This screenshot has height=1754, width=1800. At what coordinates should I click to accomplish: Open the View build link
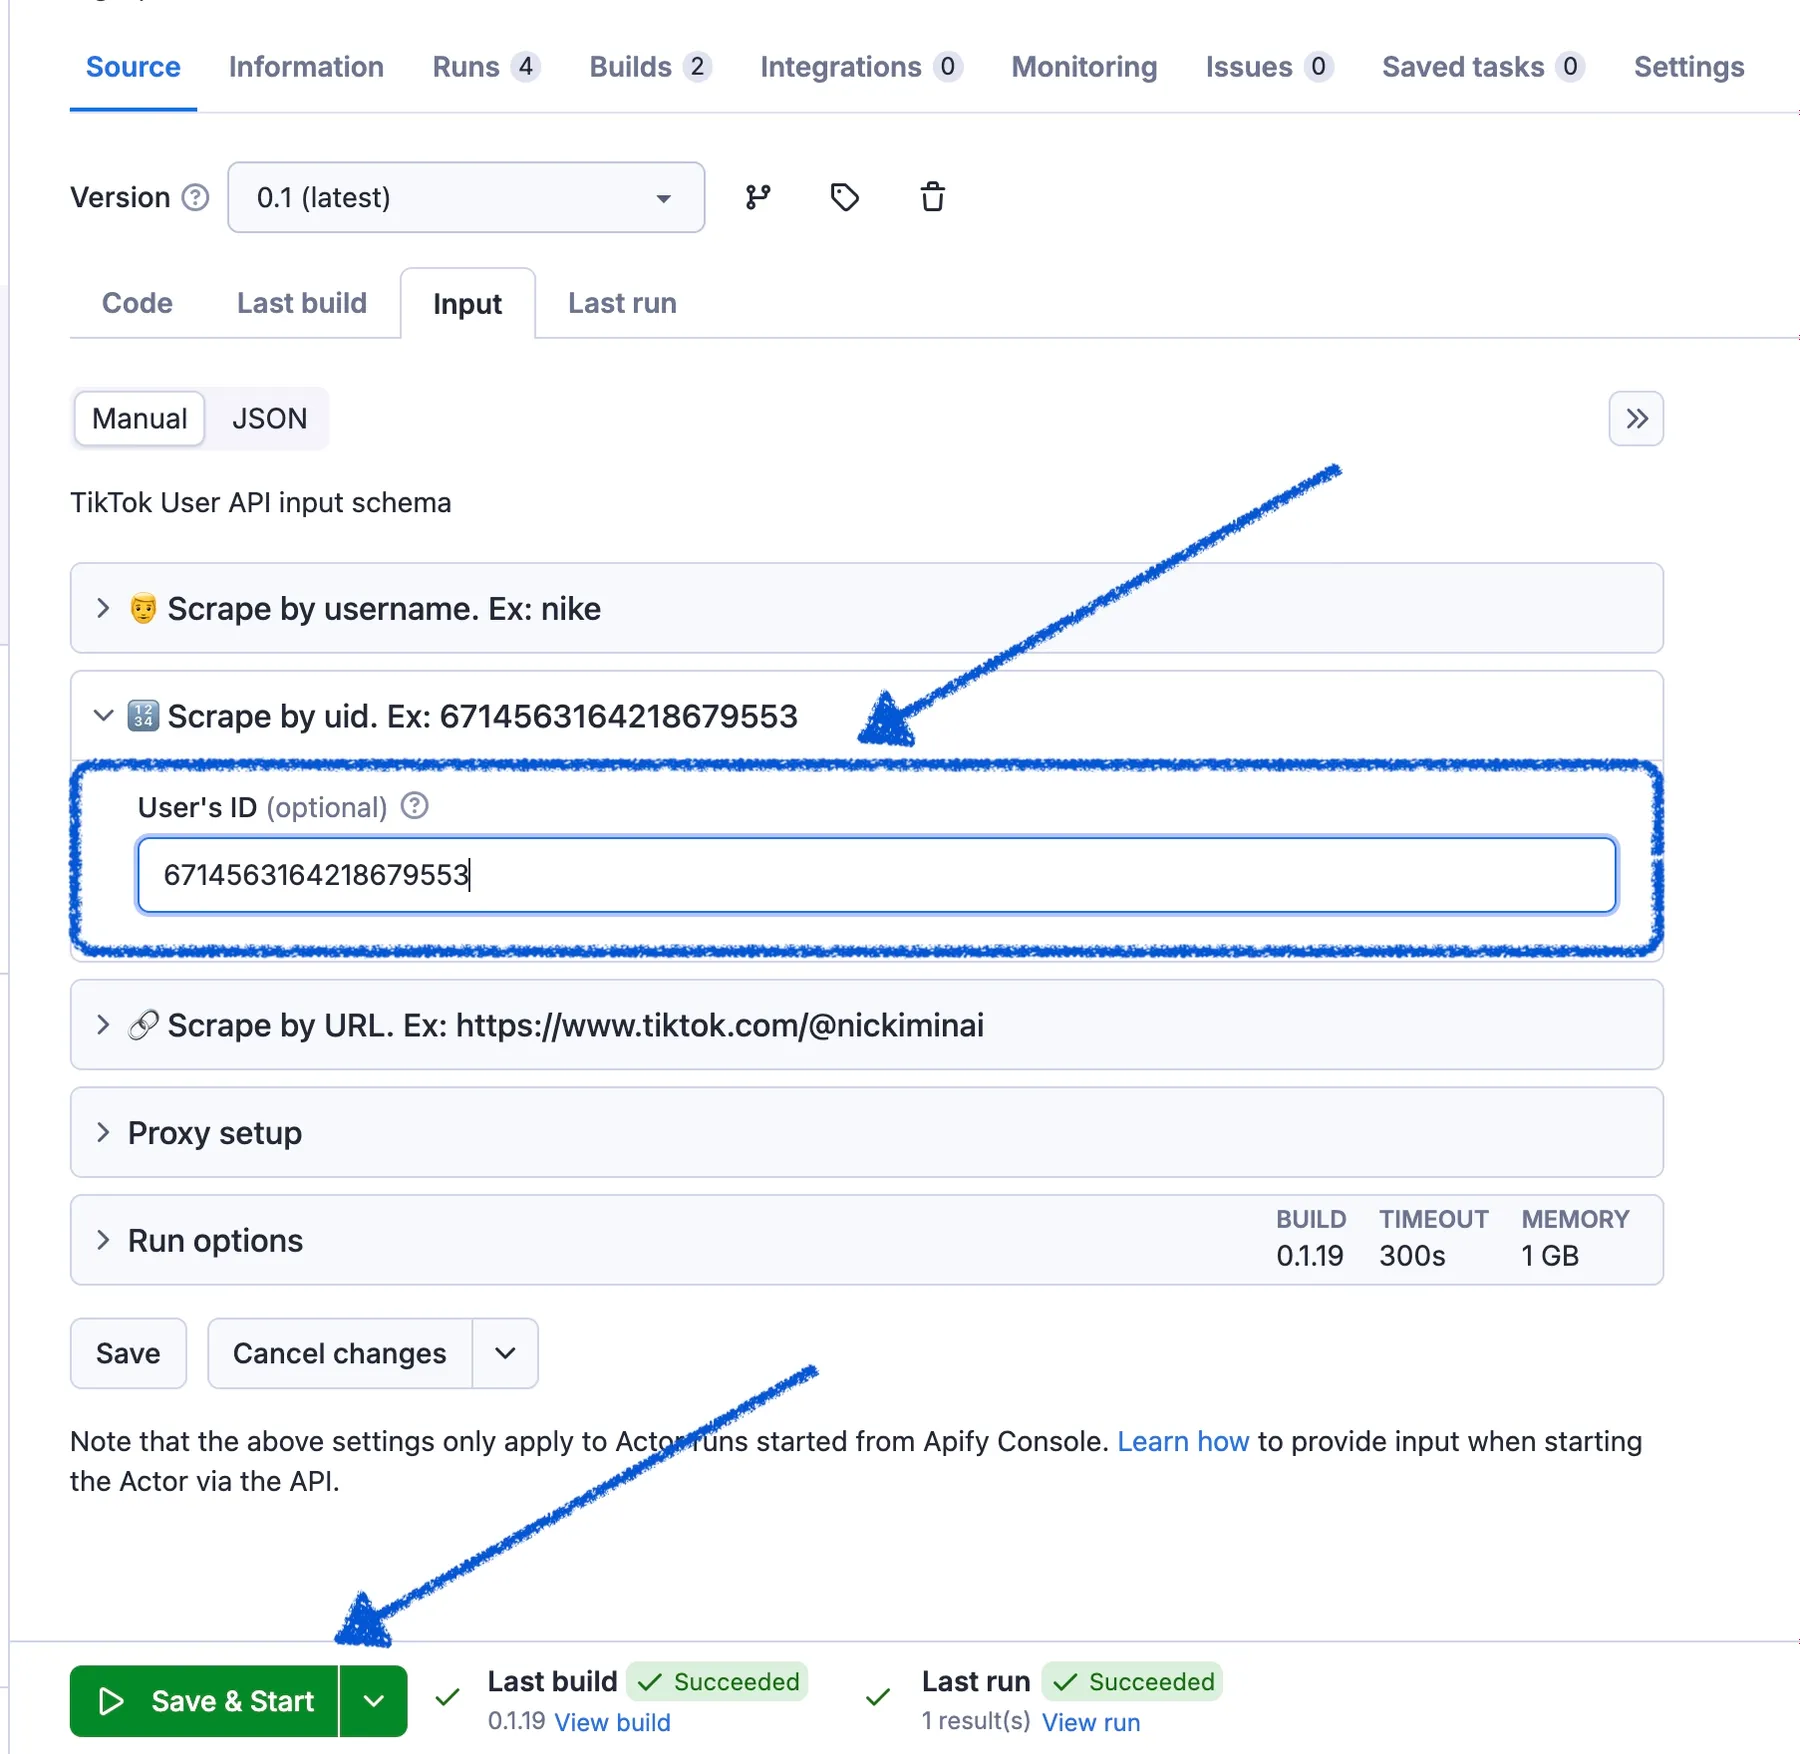[x=612, y=1722]
